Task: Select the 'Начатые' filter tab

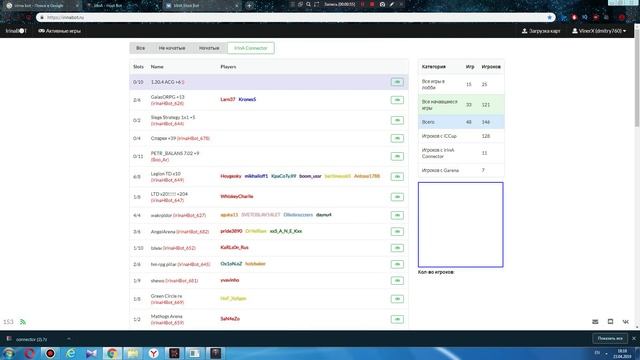Action: (209, 48)
